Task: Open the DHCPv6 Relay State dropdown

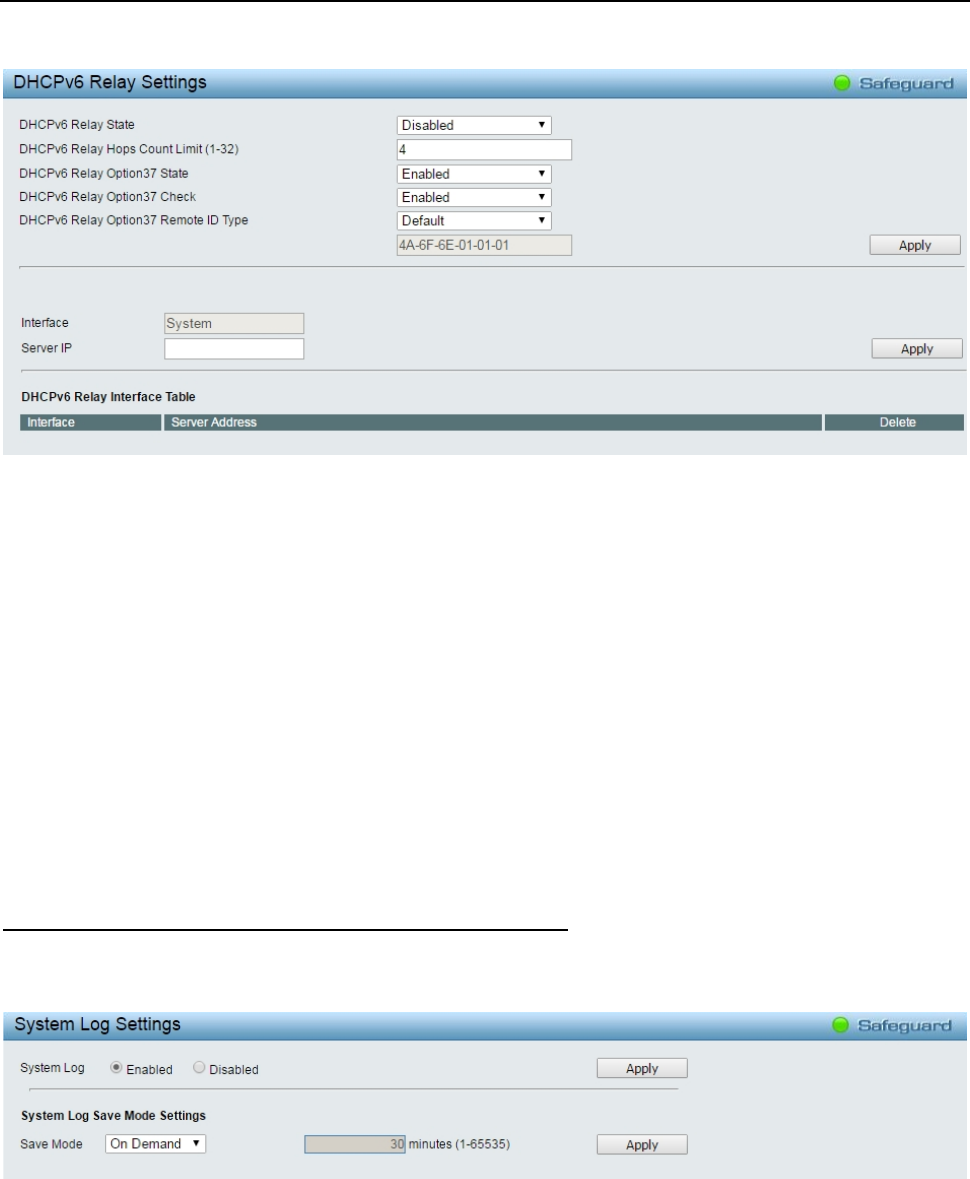Action: coord(474,126)
